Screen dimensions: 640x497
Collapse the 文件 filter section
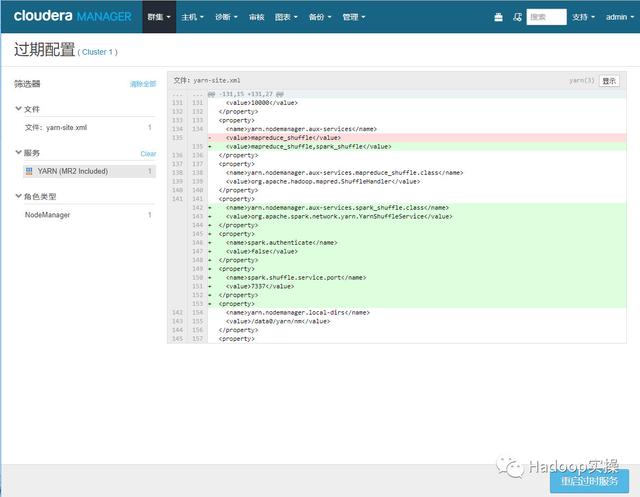coord(27,109)
